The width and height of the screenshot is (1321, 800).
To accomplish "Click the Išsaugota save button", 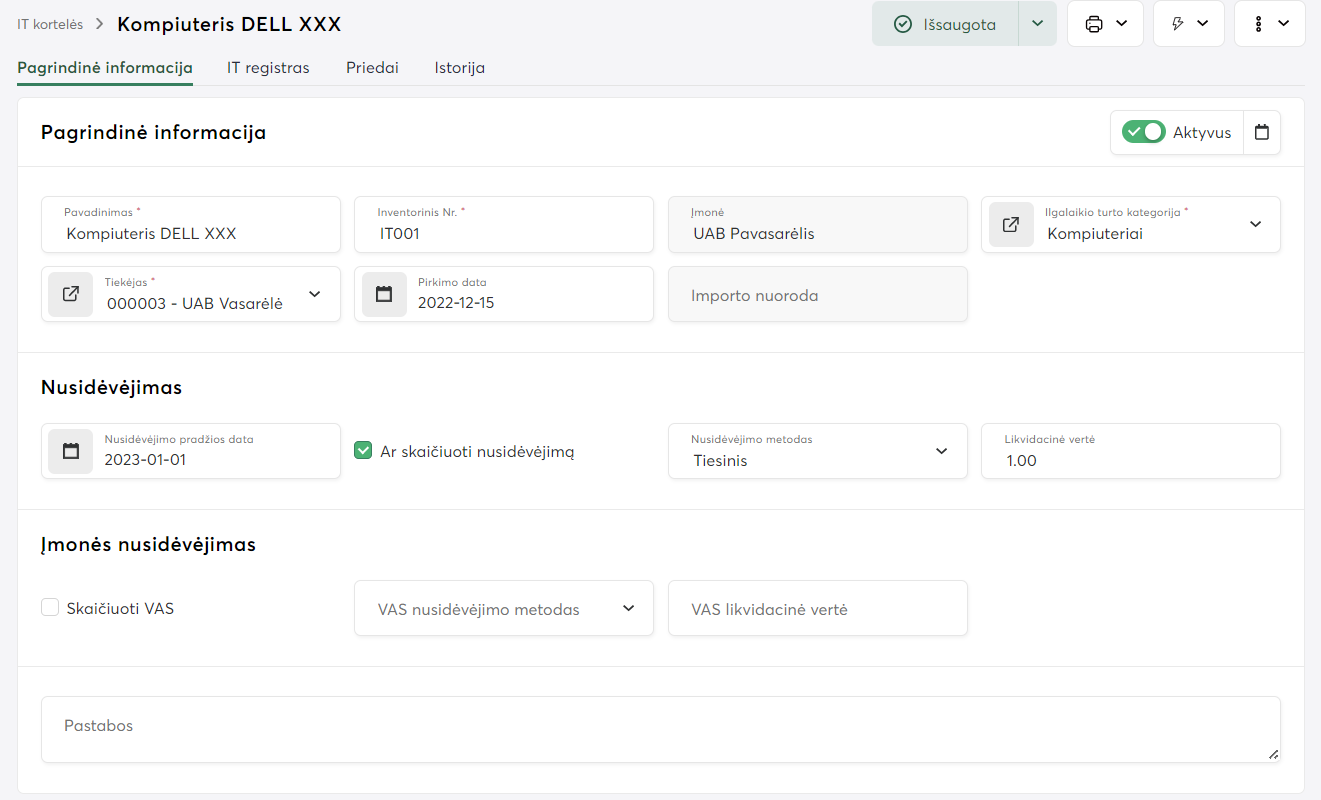I will click(x=945, y=24).
